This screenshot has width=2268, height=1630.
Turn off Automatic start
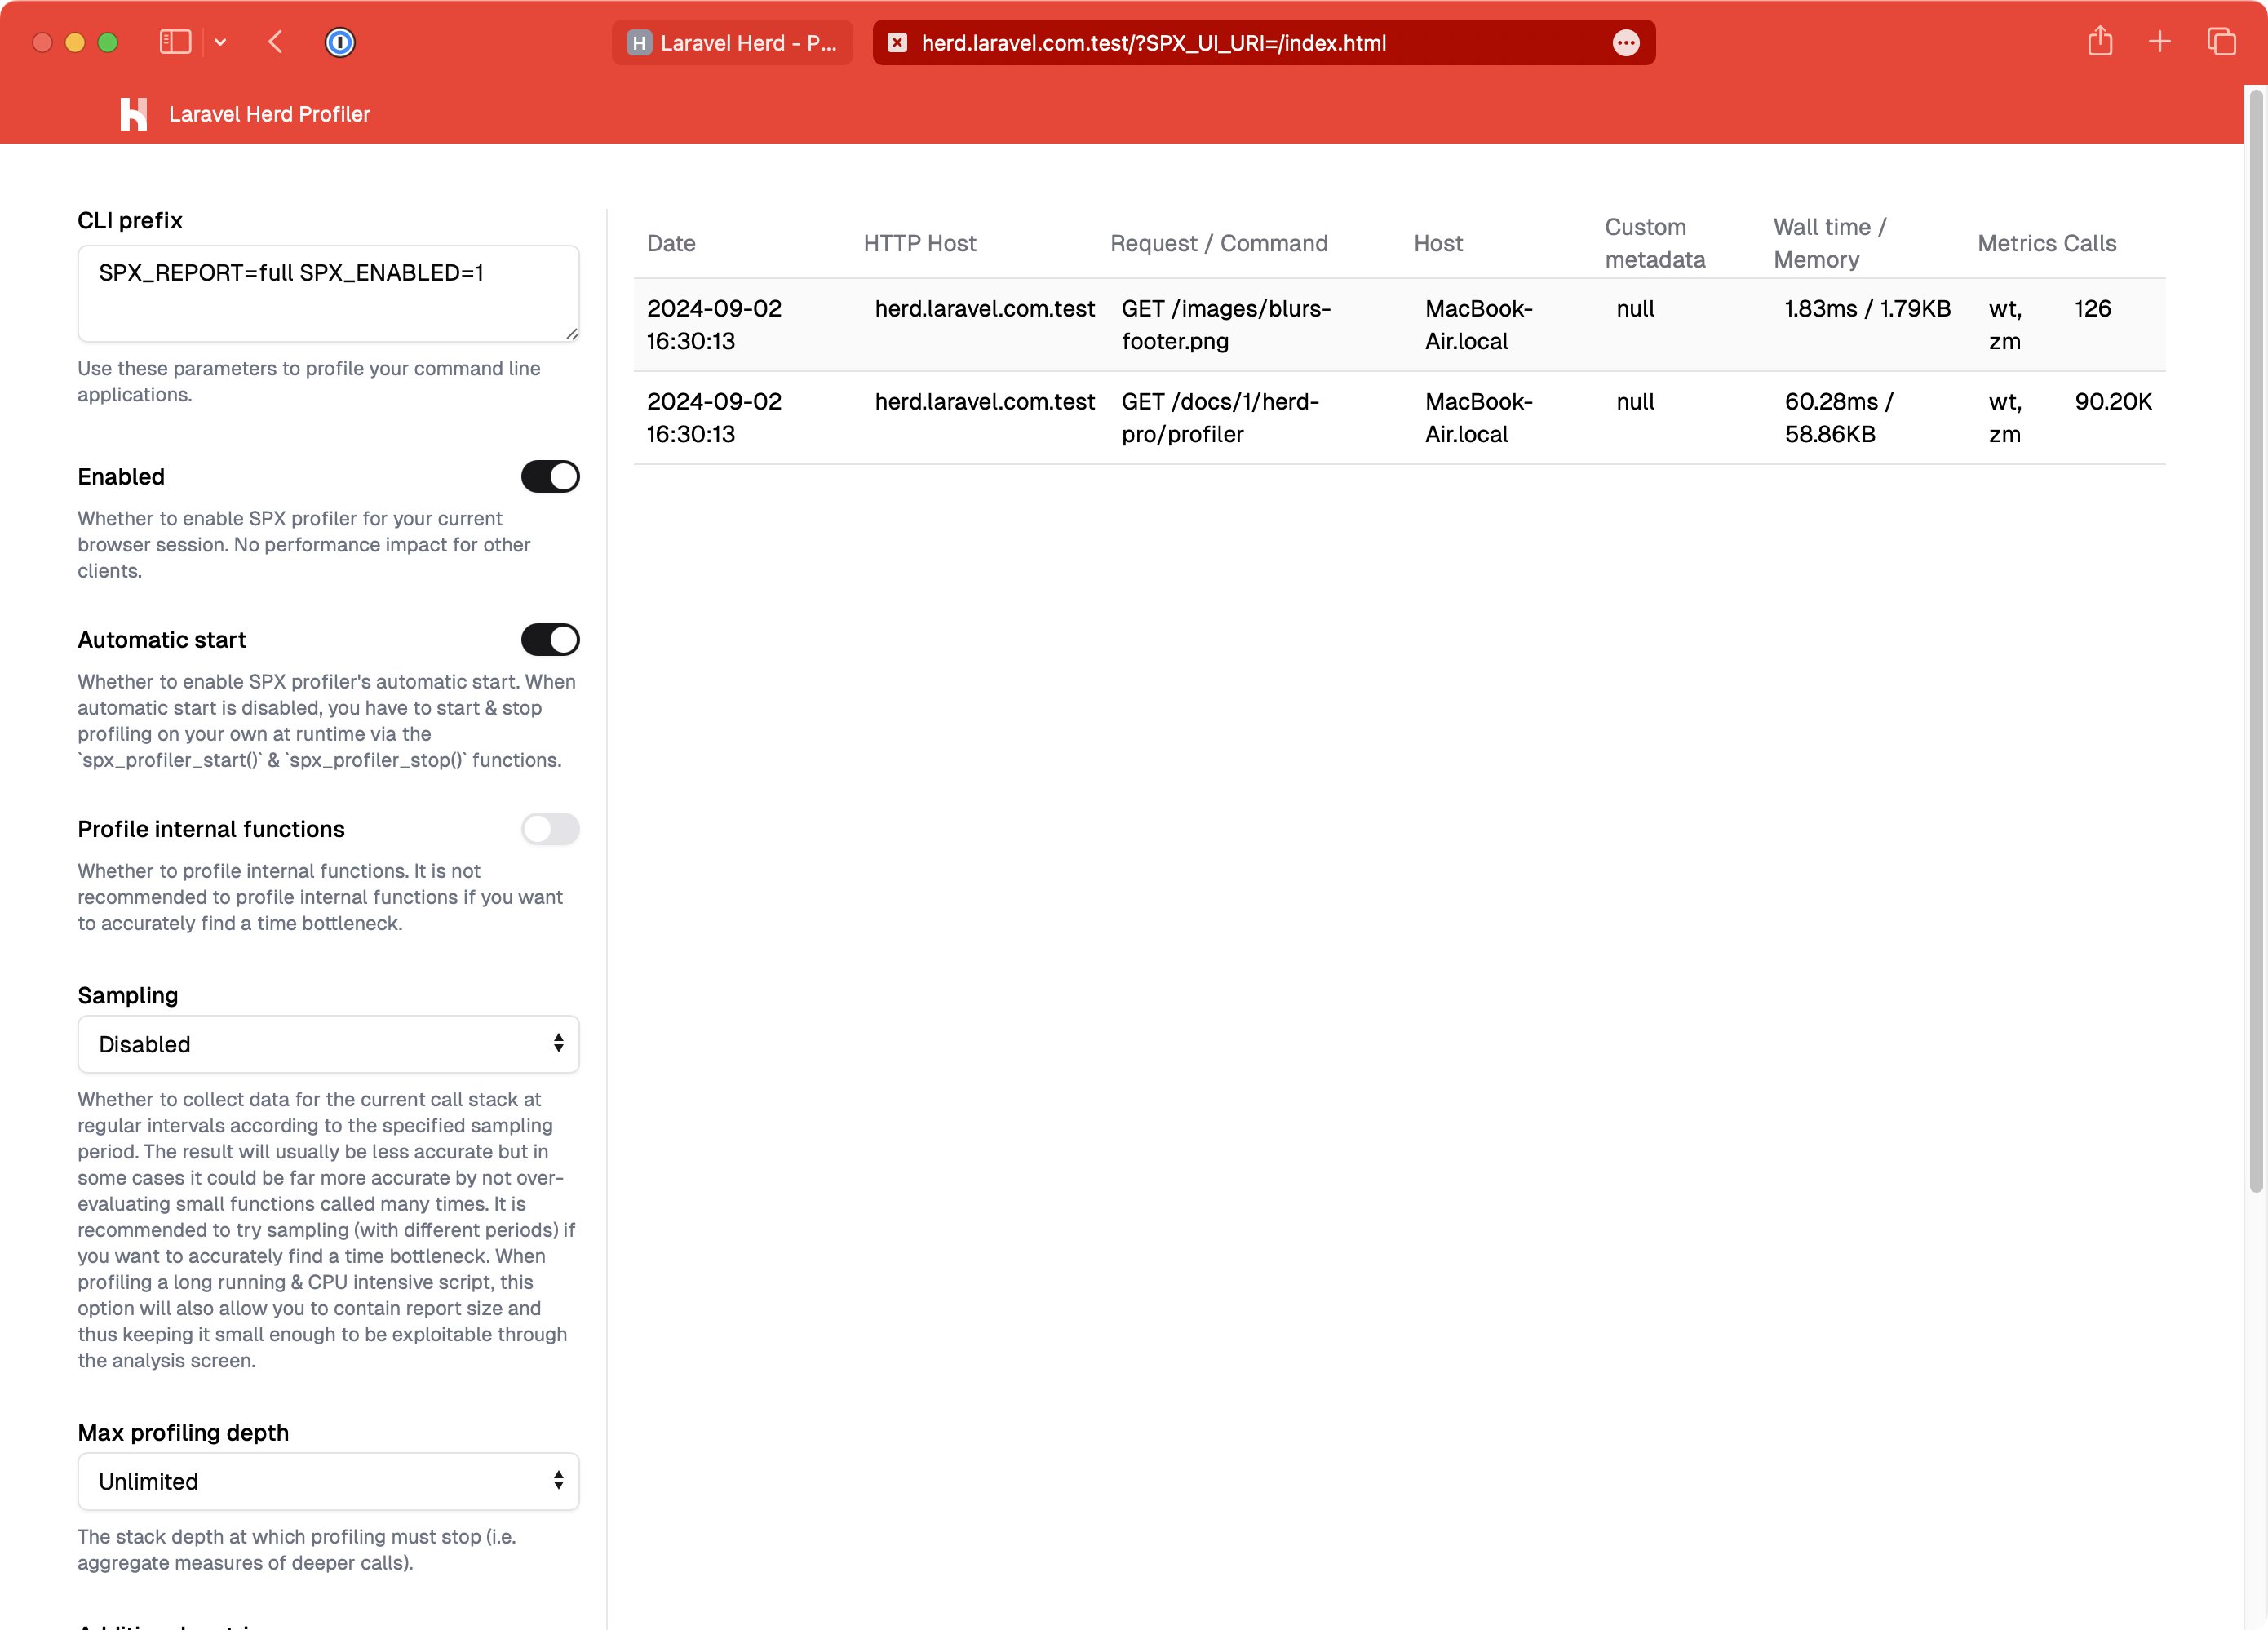[550, 639]
